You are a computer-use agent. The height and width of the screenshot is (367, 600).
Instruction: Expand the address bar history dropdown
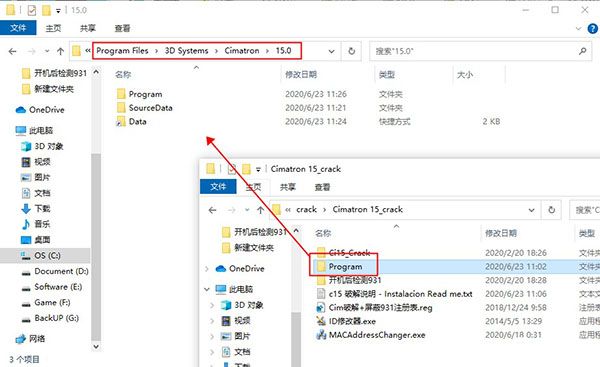coord(331,51)
